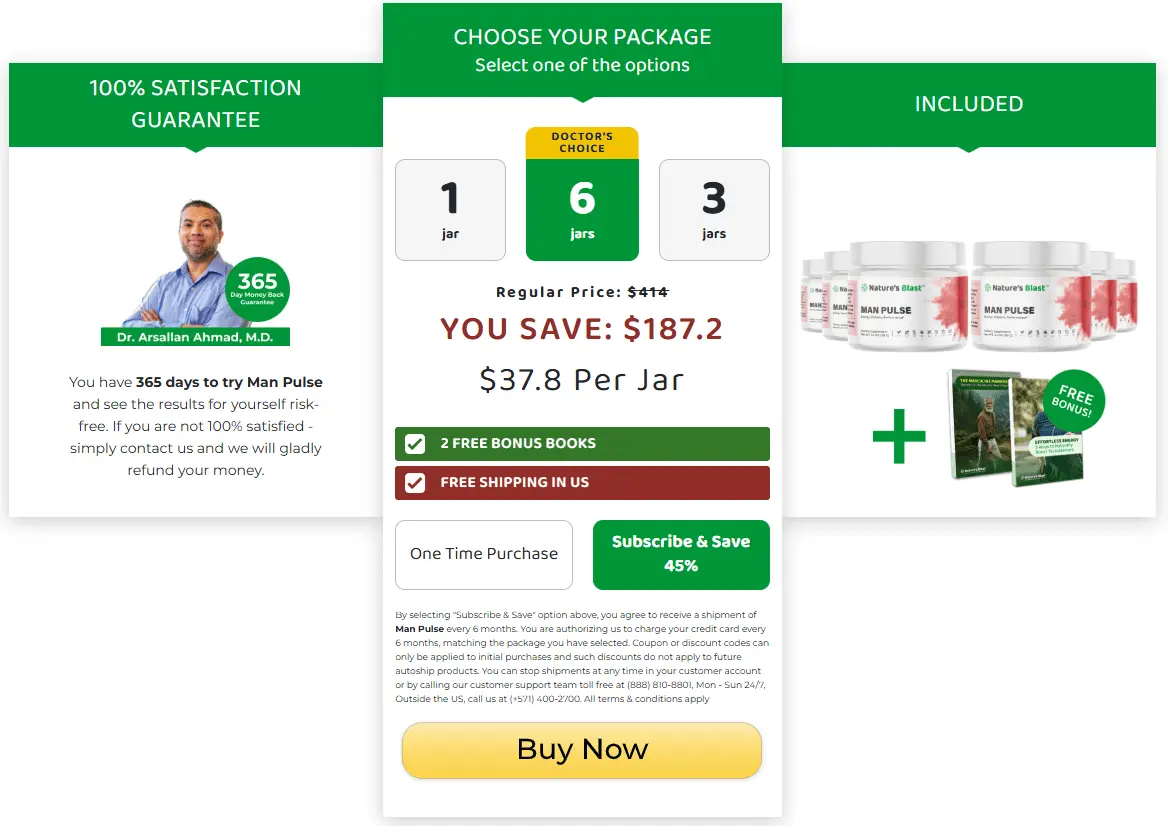Click the Included header banner
The height and width of the screenshot is (826, 1168).
point(968,104)
